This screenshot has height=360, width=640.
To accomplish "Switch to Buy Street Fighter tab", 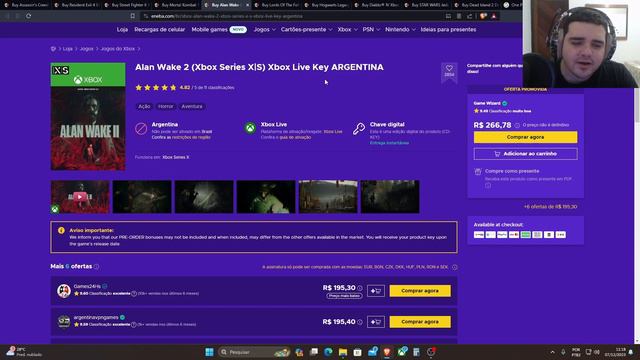I will click(126, 5).
